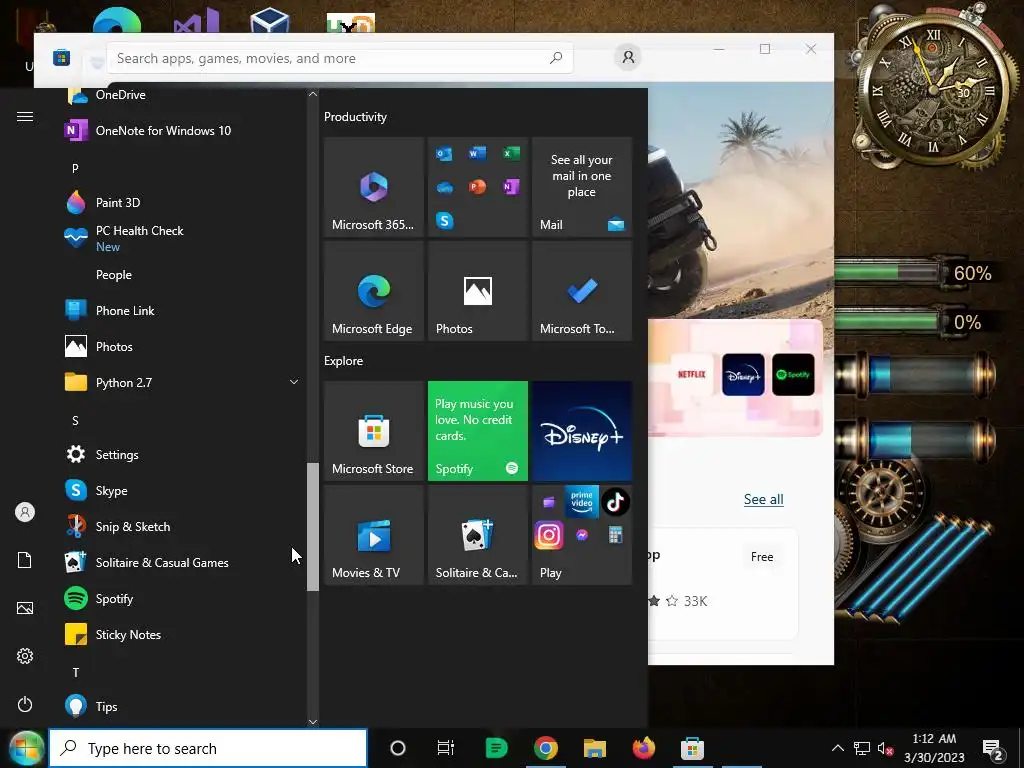The height and width of the screenshot is (768, 1024).
Task: Open Google Chrome from taskbar
Action: point(545,748)
